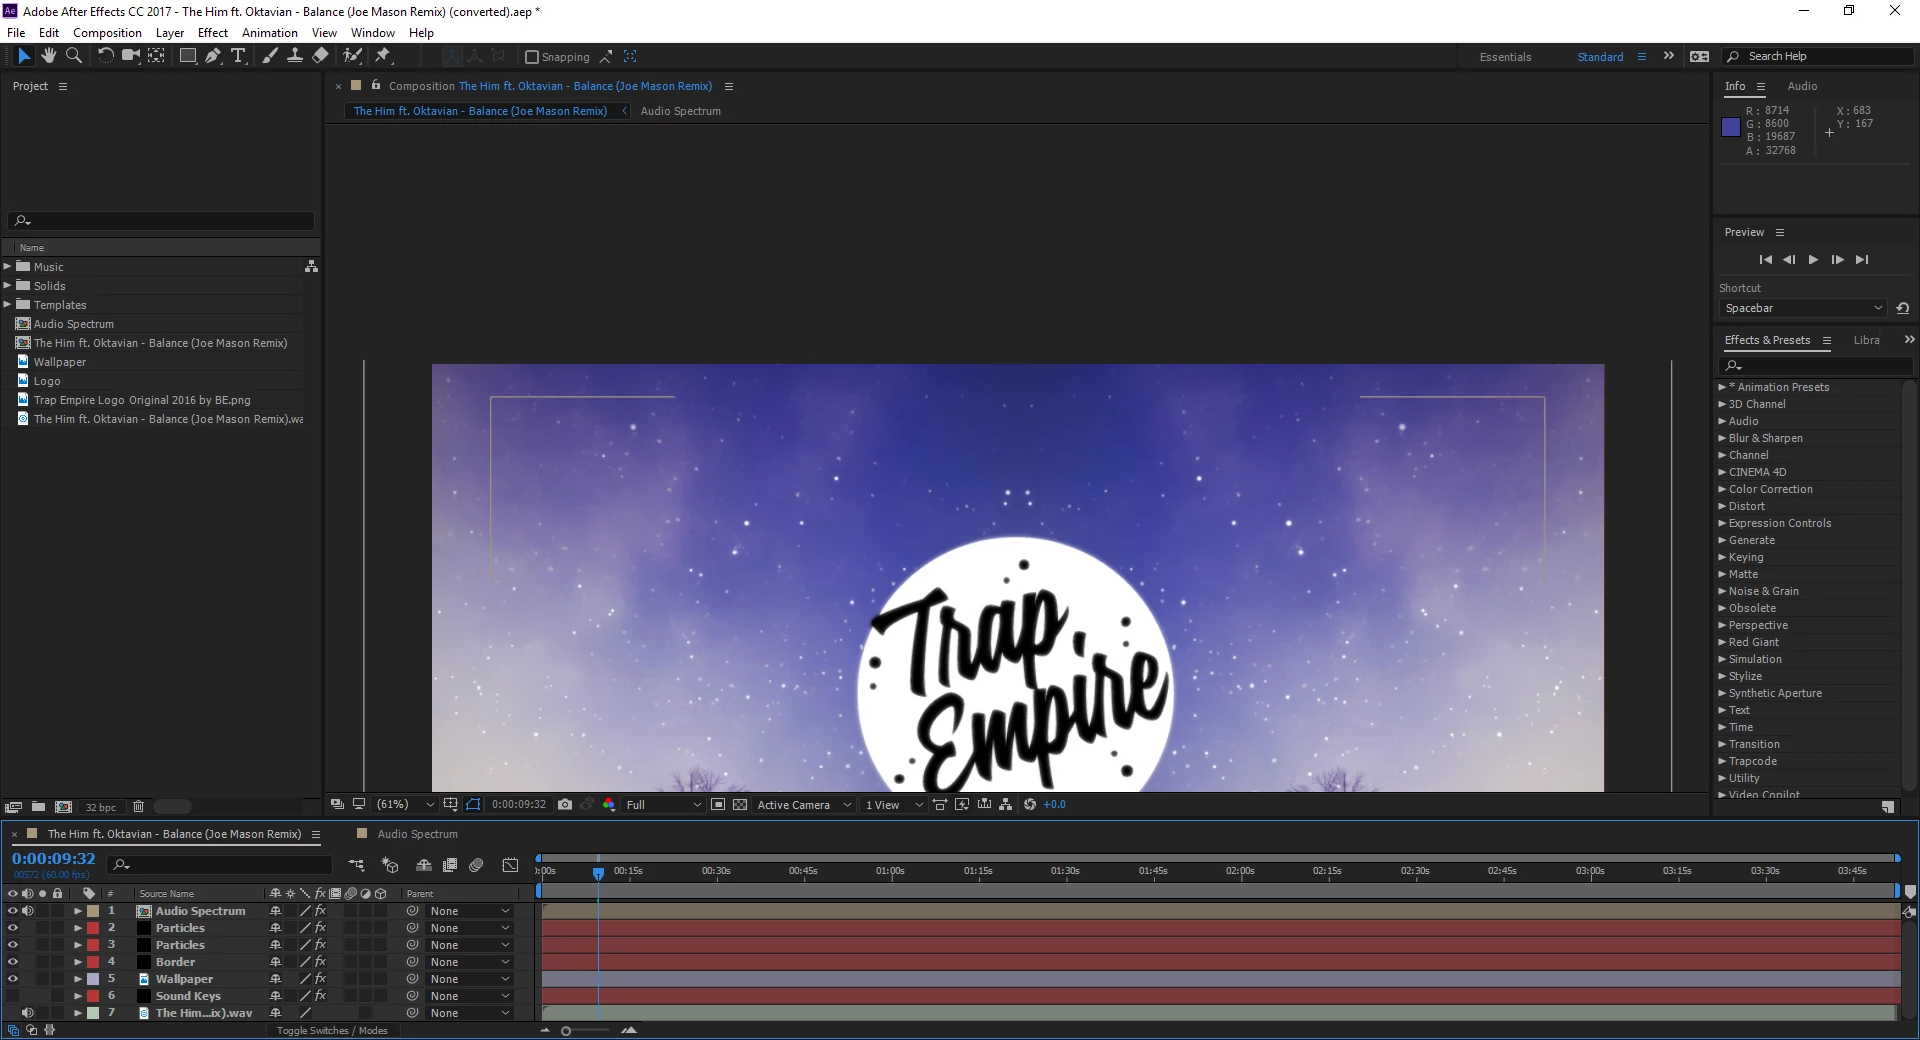Select the Rectangle shape tool
The width and height of the screenshot is (1920, 1040).
[187, 56]
